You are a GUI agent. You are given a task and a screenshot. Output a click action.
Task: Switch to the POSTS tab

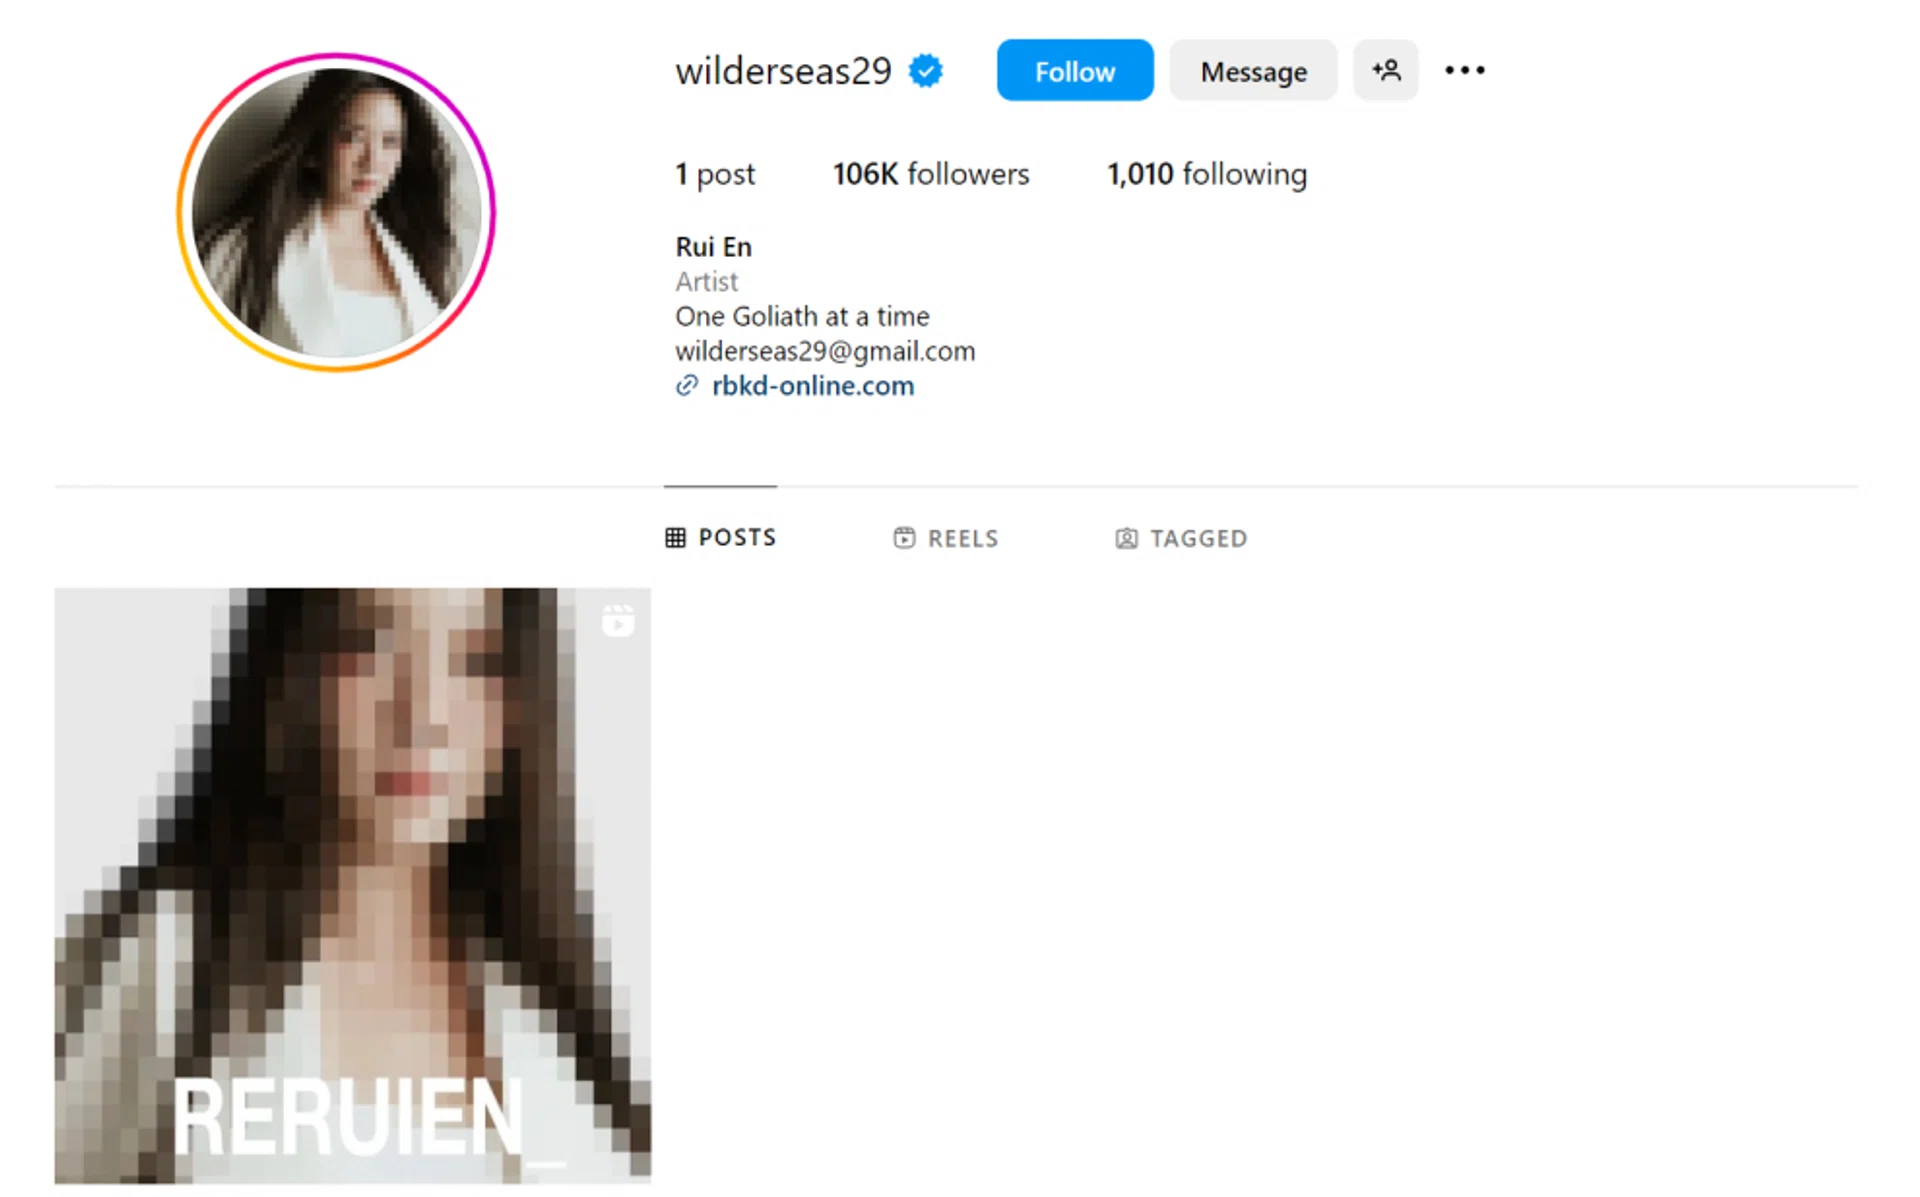click(720, 537)
